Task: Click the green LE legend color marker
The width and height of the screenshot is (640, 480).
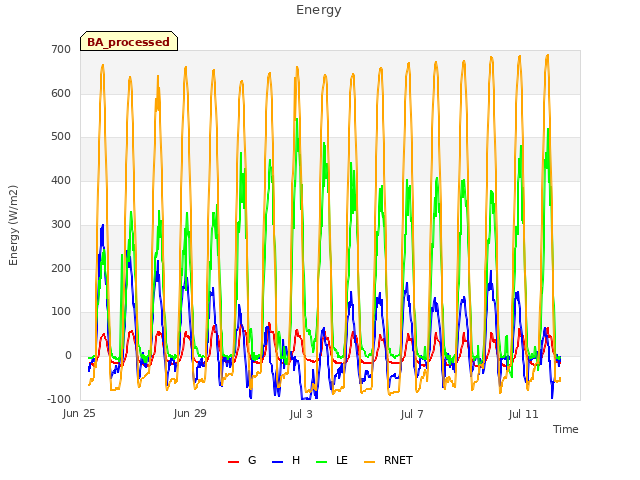Action: tap(322, 462)
